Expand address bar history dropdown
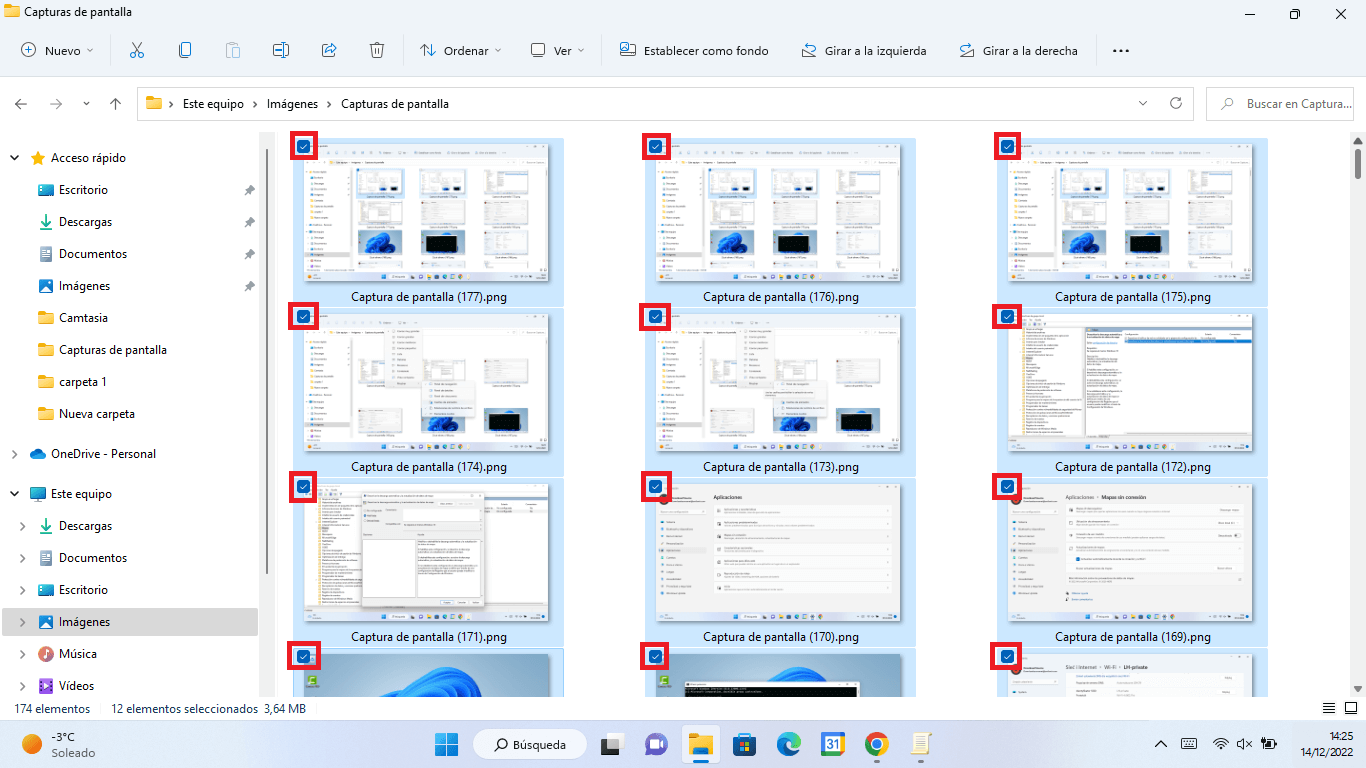 point(1143,103)
